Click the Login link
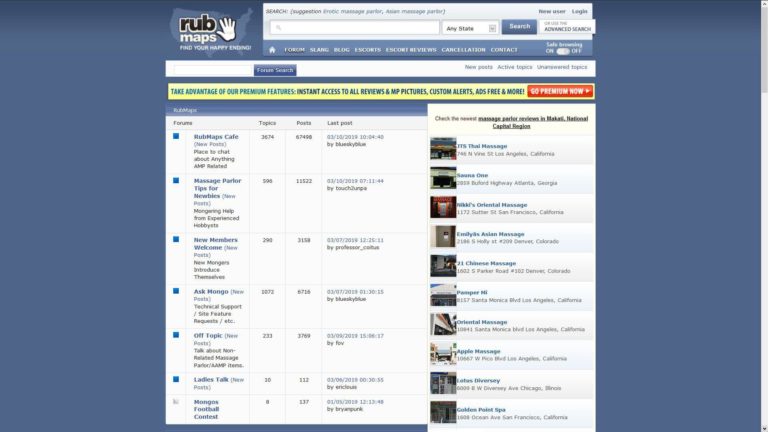The image size is (768, 432). [x=579, y=11]
